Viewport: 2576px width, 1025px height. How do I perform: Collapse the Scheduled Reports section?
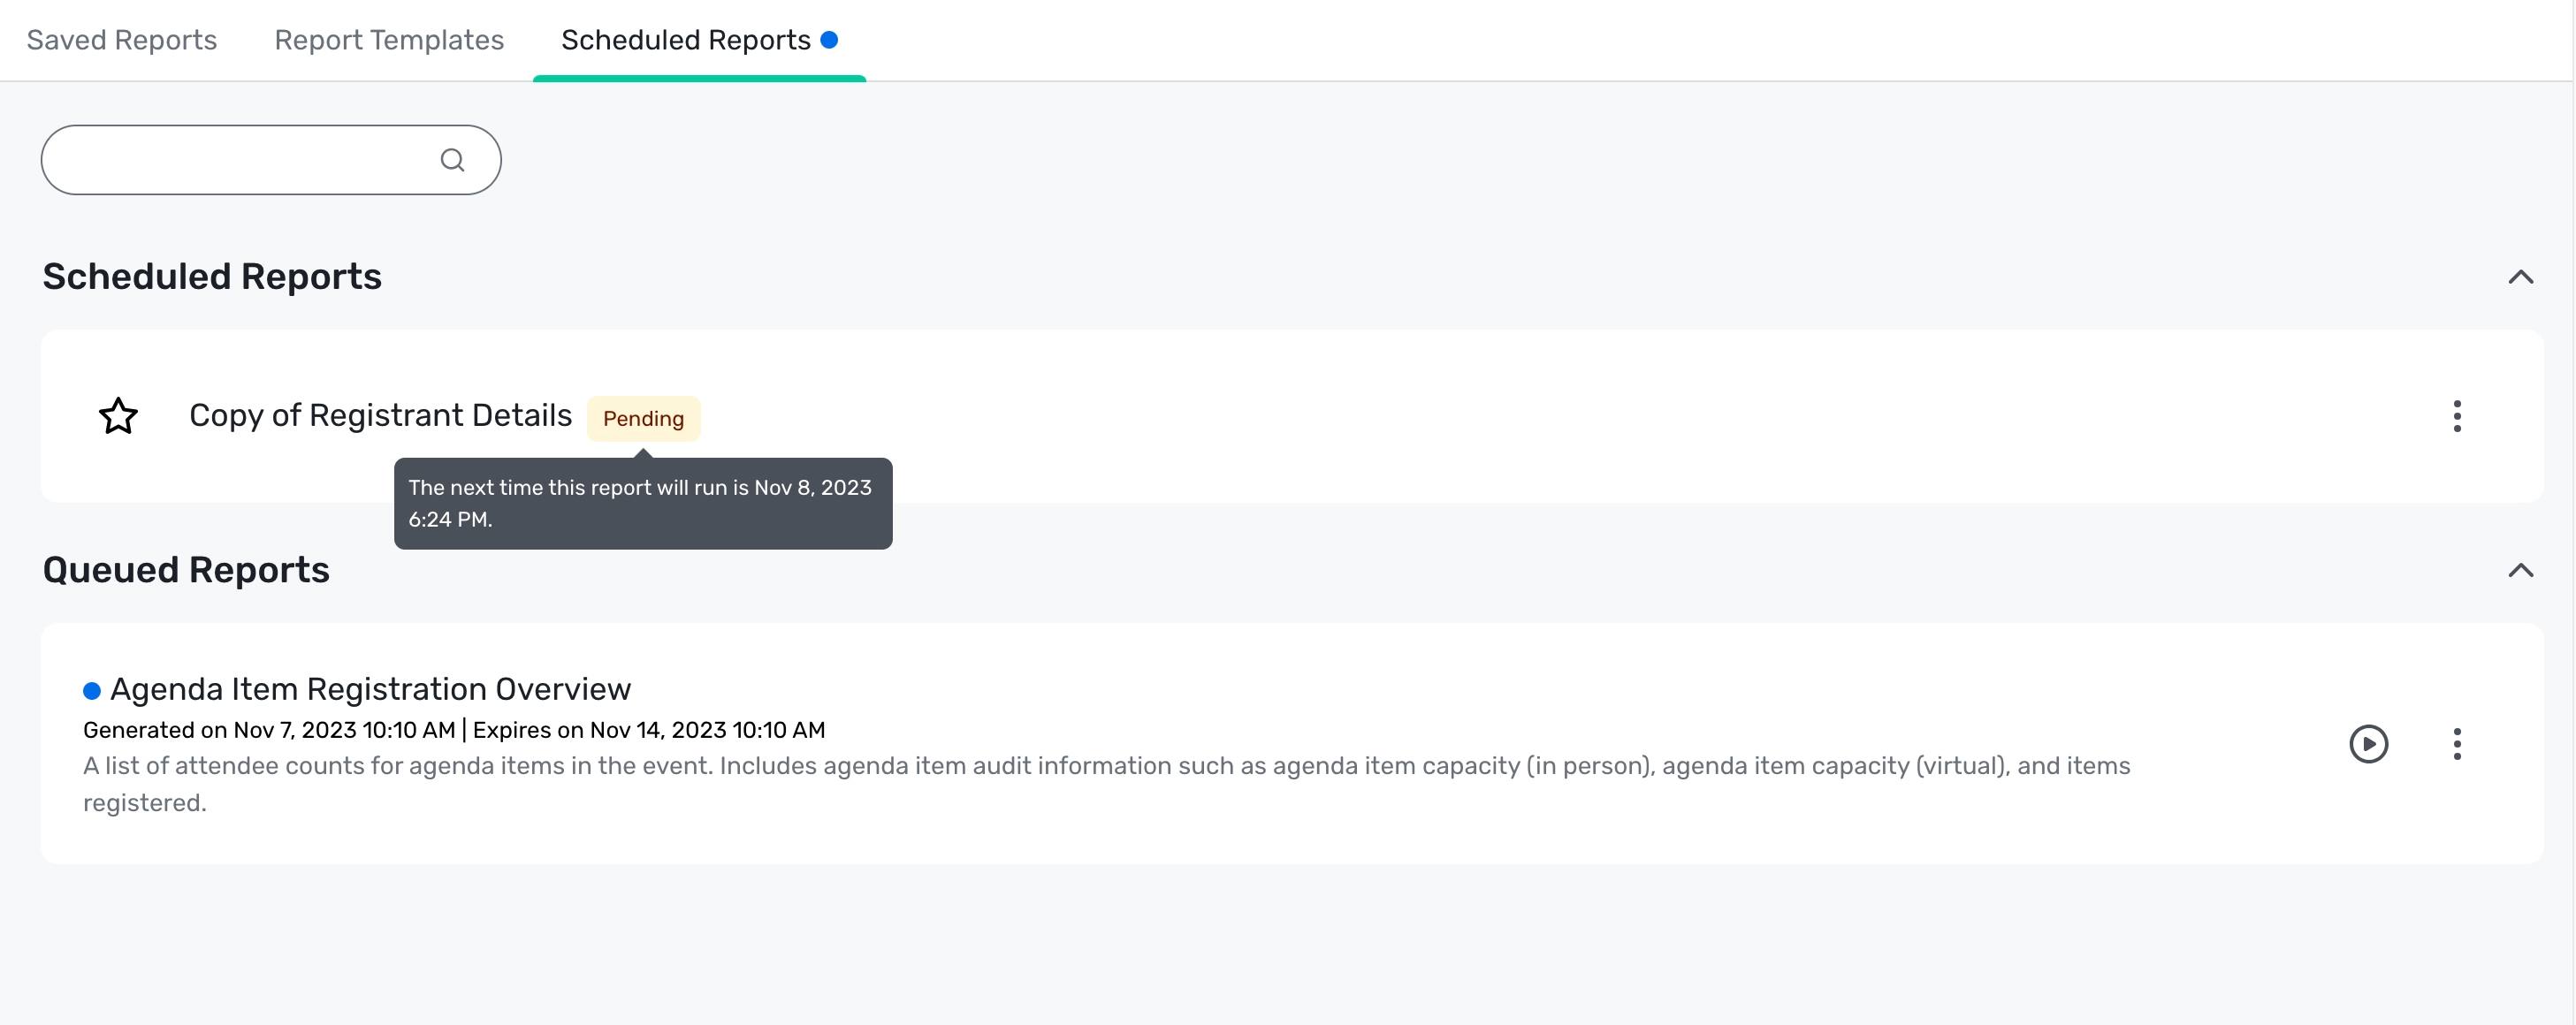pyautogui.click(x=2520, y=277)
